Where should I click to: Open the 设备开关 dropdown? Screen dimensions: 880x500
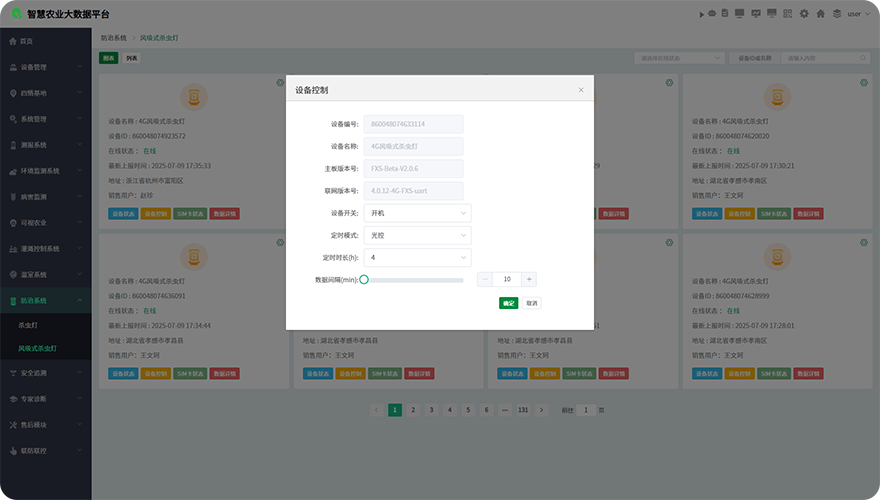point(419,213)
